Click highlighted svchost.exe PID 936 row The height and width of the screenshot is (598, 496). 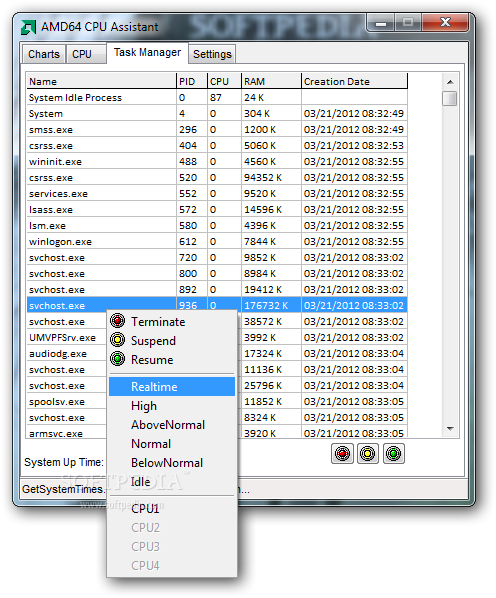[217, 305]
